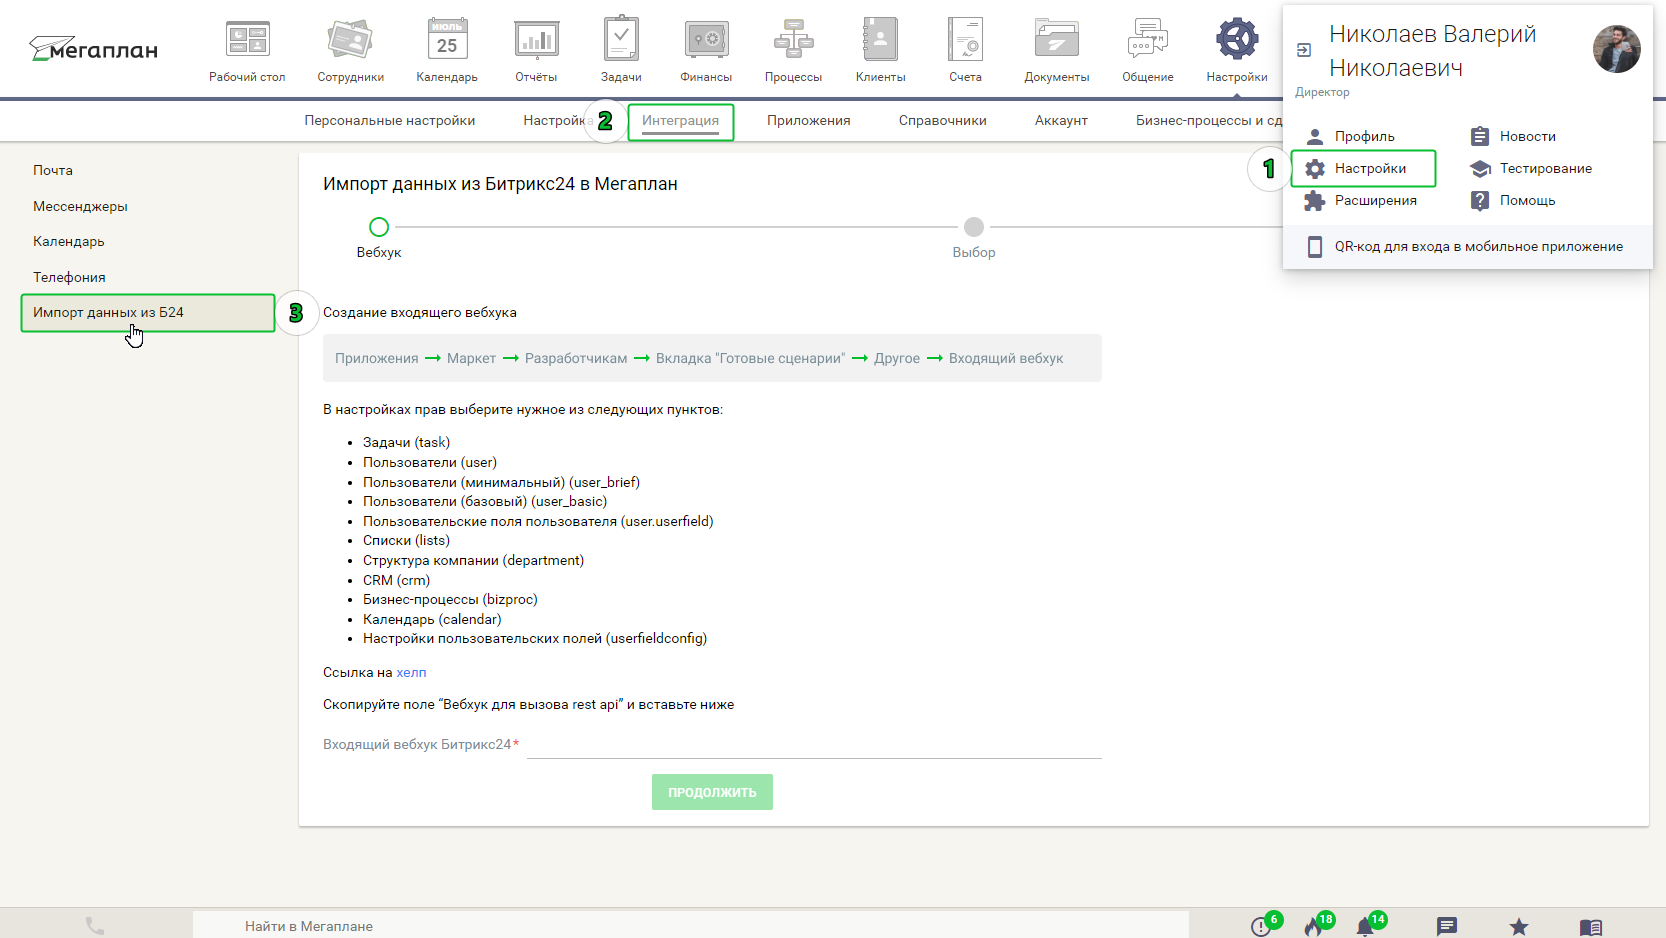Click the 'Списки (lists)' list item
The width and height of the screenshot is (1666, 938).
(x=406, y=540)
